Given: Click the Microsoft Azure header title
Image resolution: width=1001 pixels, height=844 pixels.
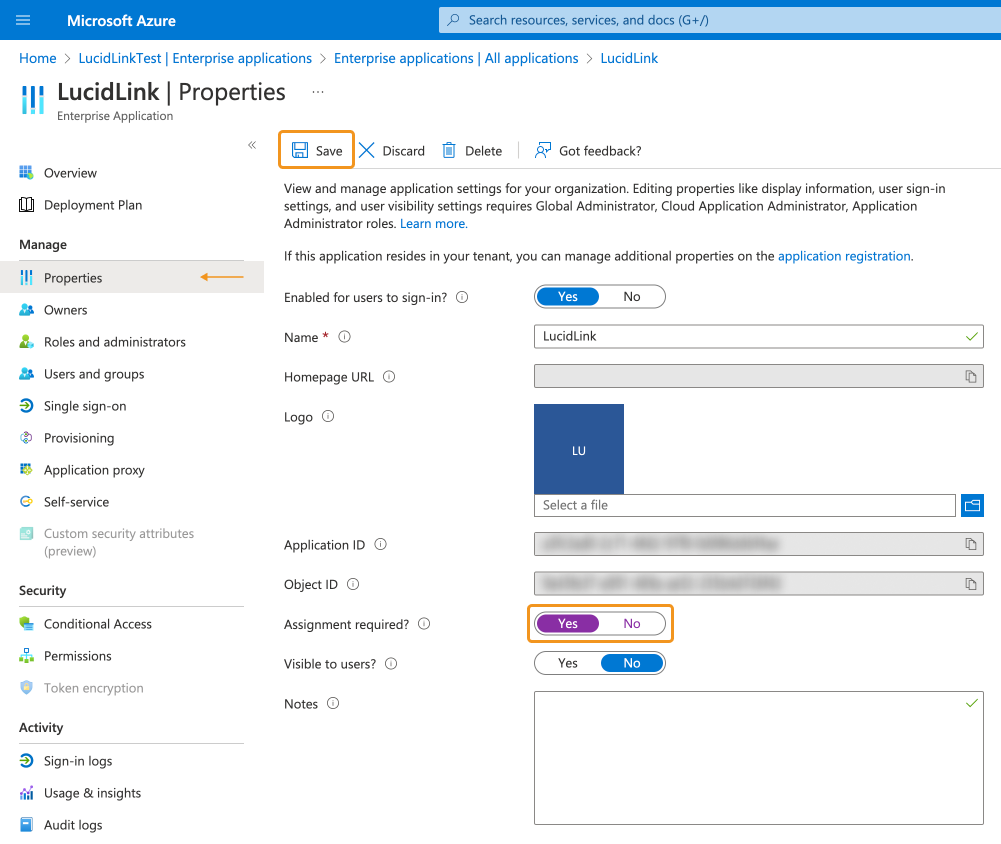Looking at the screenshot, I should click(121, 20).
